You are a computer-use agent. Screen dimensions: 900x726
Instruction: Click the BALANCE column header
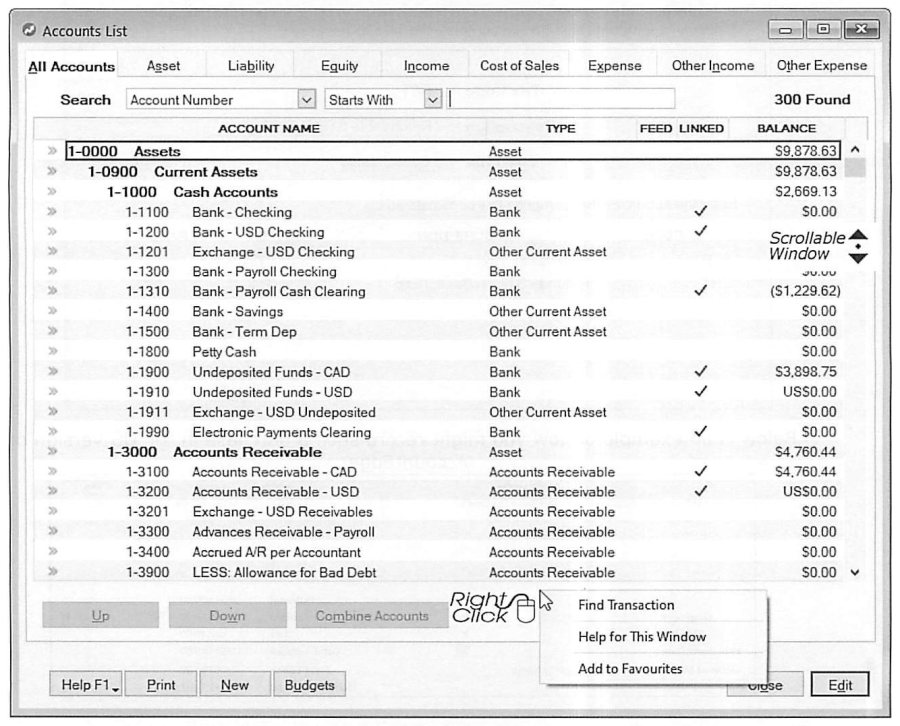(786, 129)
